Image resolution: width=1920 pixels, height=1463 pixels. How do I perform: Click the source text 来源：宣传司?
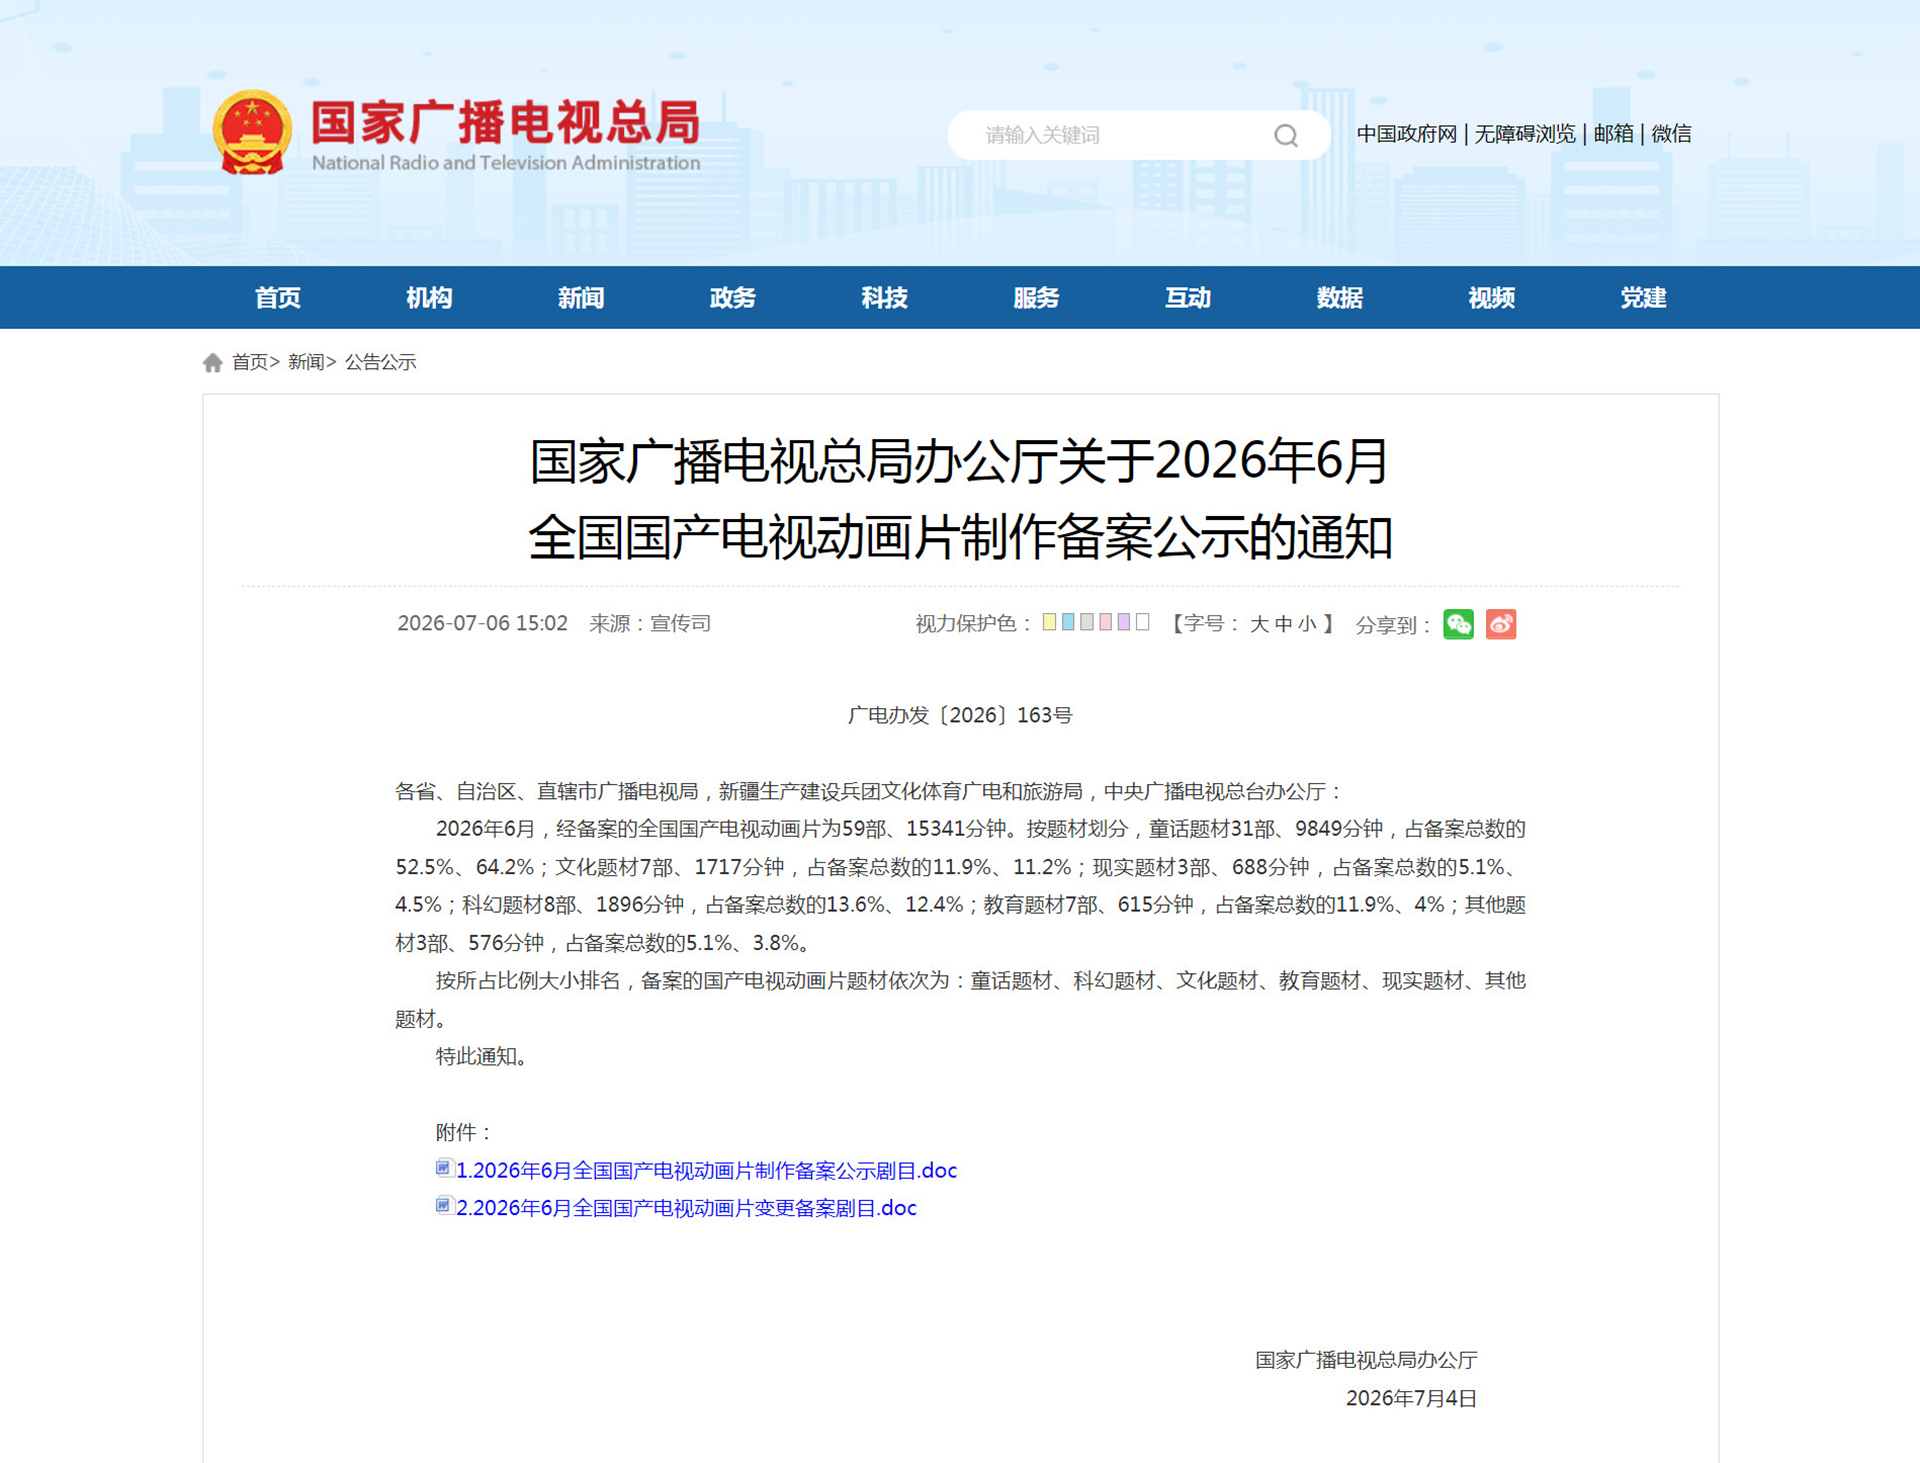tap(650, 623)
